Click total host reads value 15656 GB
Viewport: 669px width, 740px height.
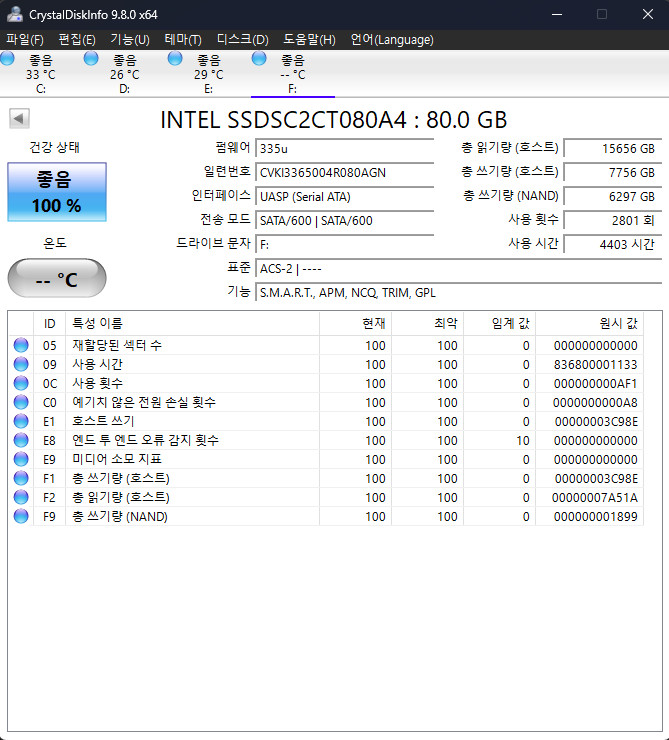[x=613, y=149]
